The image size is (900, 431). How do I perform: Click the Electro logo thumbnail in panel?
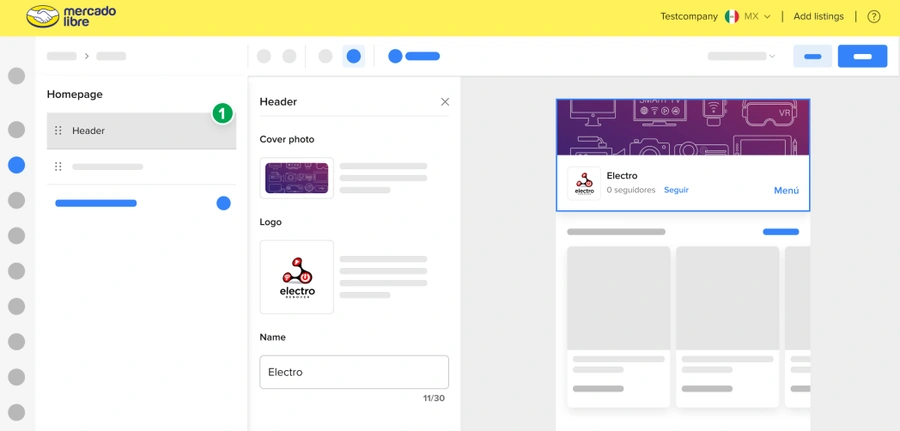[297, 277]
